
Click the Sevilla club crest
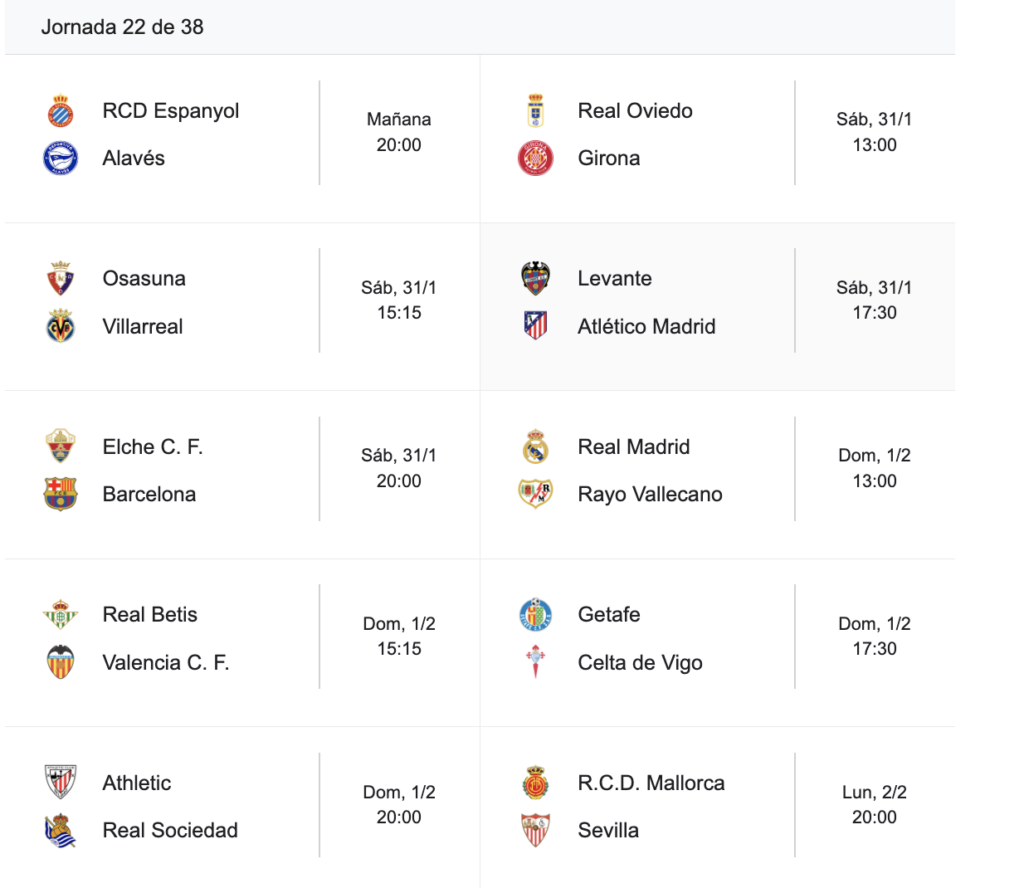(536, 830)
